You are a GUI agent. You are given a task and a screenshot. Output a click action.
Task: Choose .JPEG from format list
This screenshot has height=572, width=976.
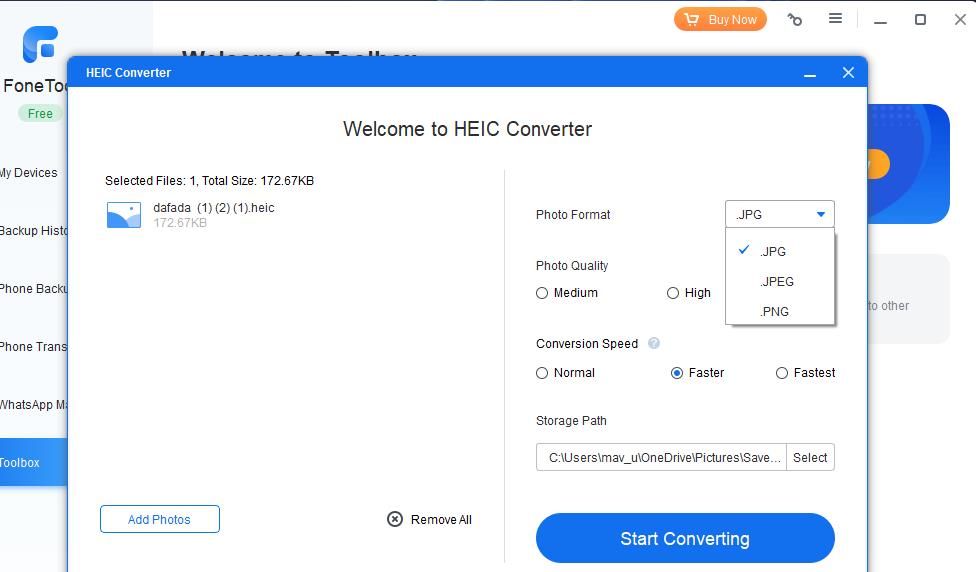(x=780, y=281)
